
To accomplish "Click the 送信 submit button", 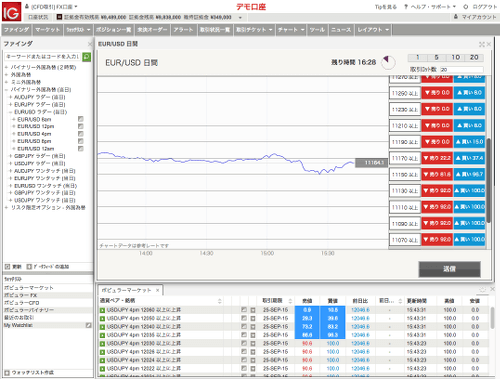I will click(x=449, y=269).
